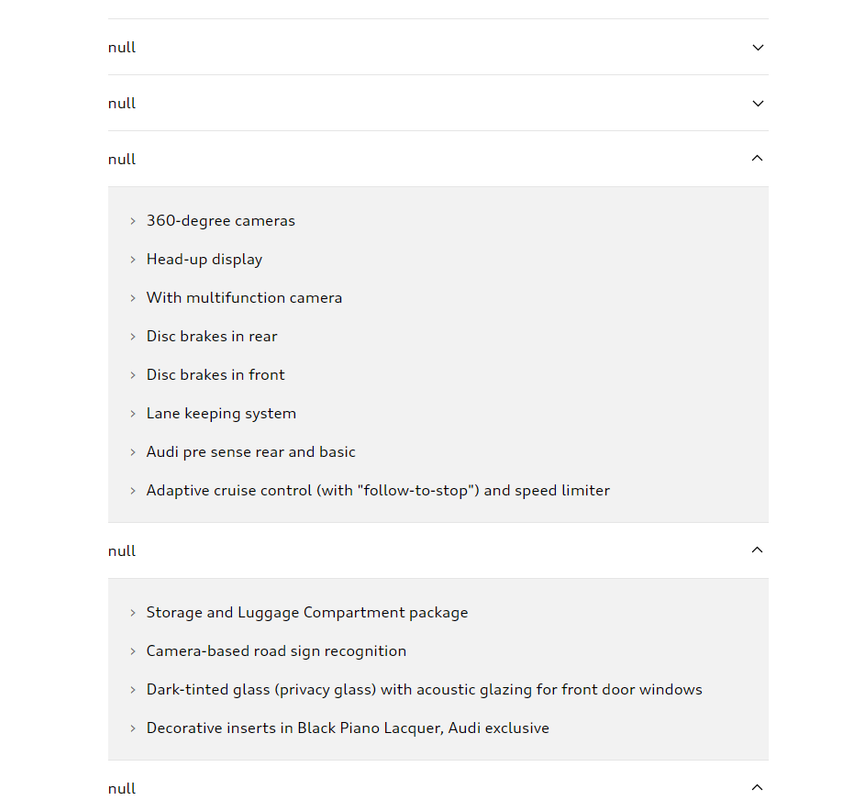Select Dark-tinted glass privacy glass item

(x=424, y=690)
